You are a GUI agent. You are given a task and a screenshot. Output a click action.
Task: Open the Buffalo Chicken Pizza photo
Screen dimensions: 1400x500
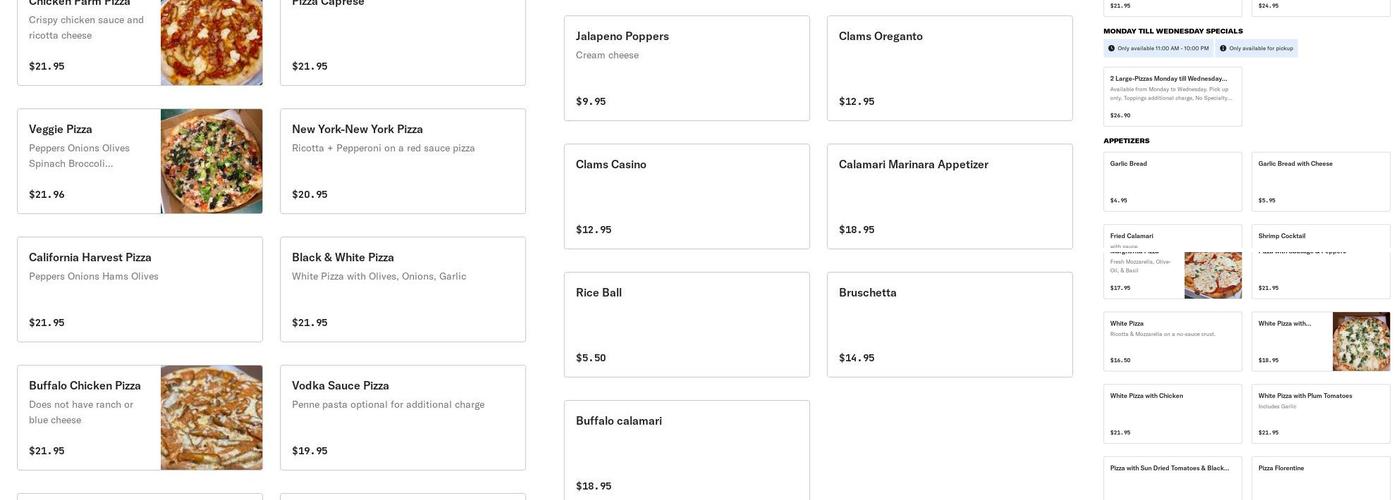(x=211, y=417)
